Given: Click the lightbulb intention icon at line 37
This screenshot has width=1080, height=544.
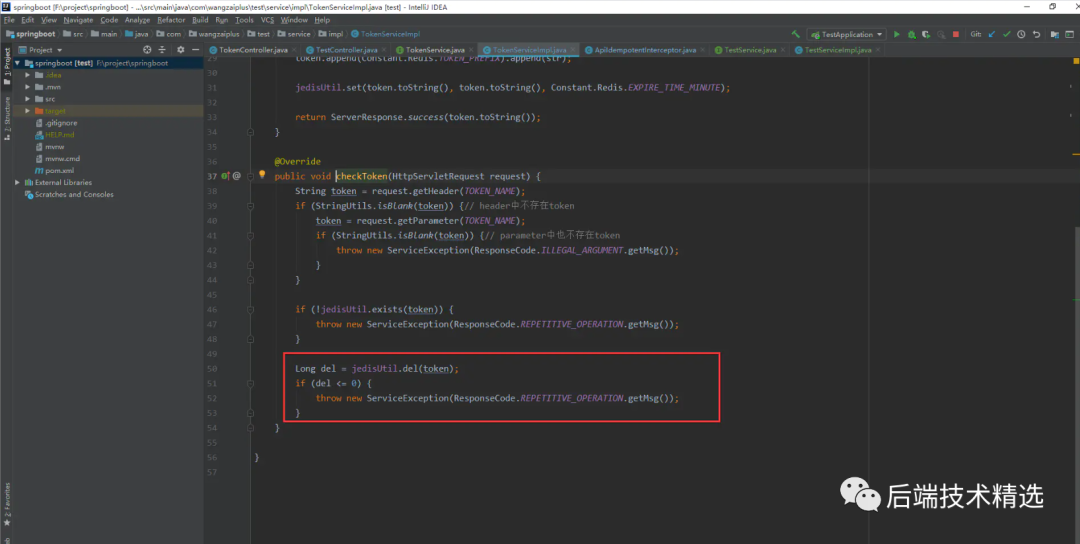Looking at the screenshot, I should (262, 175).
